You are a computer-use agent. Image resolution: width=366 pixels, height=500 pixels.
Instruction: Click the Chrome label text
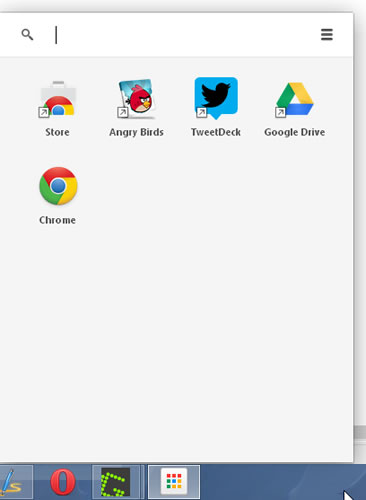57,220
